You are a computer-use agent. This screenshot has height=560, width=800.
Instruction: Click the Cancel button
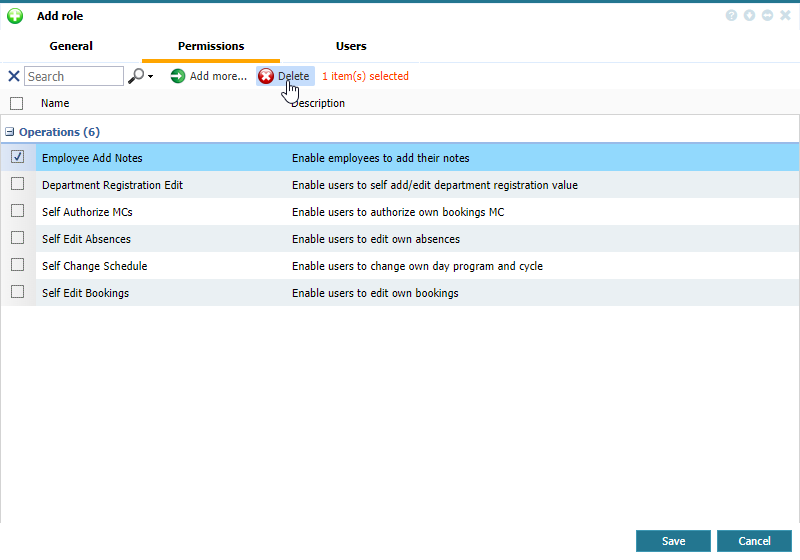pos(754,541)
